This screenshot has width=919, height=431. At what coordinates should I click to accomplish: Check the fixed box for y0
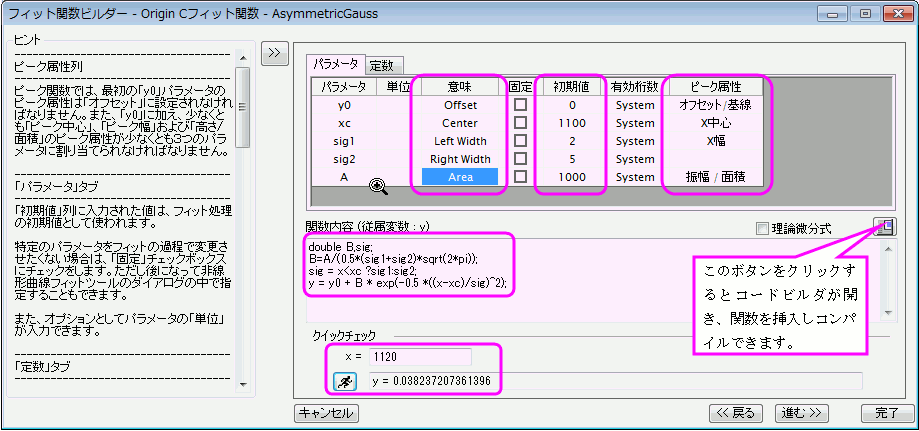point(520,105)
